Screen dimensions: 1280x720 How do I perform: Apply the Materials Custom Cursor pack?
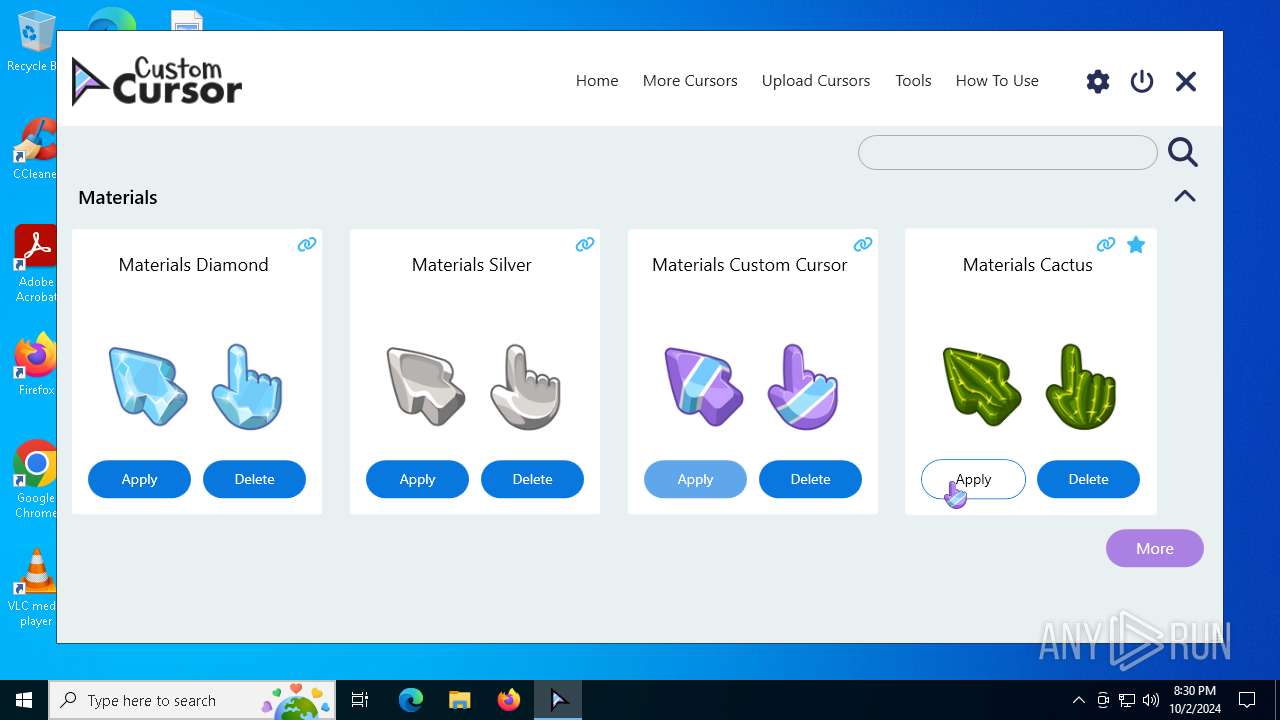(x=695, y=479)
